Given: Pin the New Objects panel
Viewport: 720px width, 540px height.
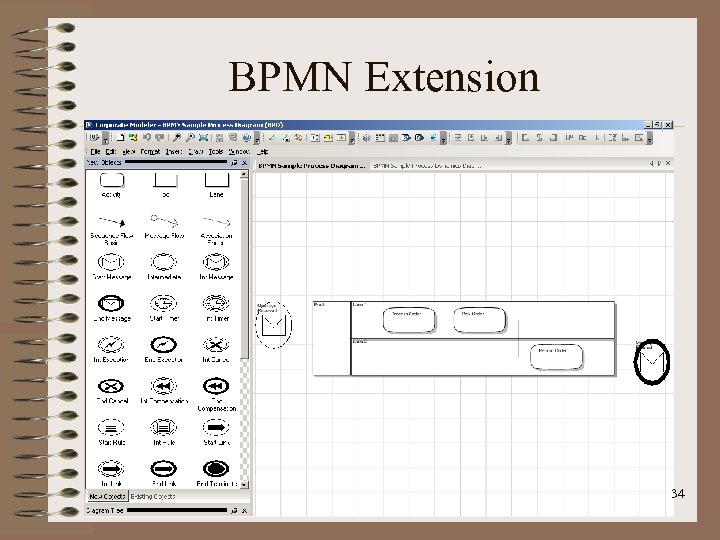Looking at the screenshot, I should [234, 163].
